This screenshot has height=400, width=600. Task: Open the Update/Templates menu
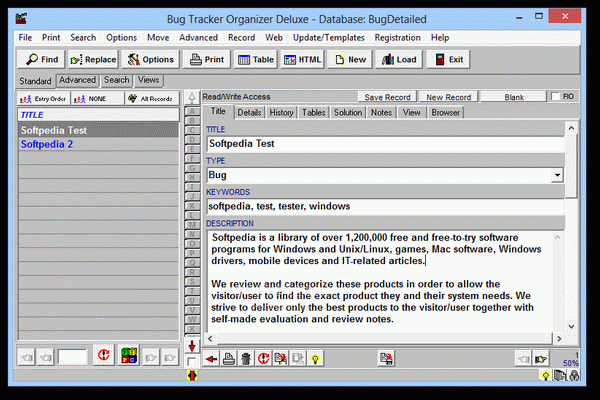329,38
